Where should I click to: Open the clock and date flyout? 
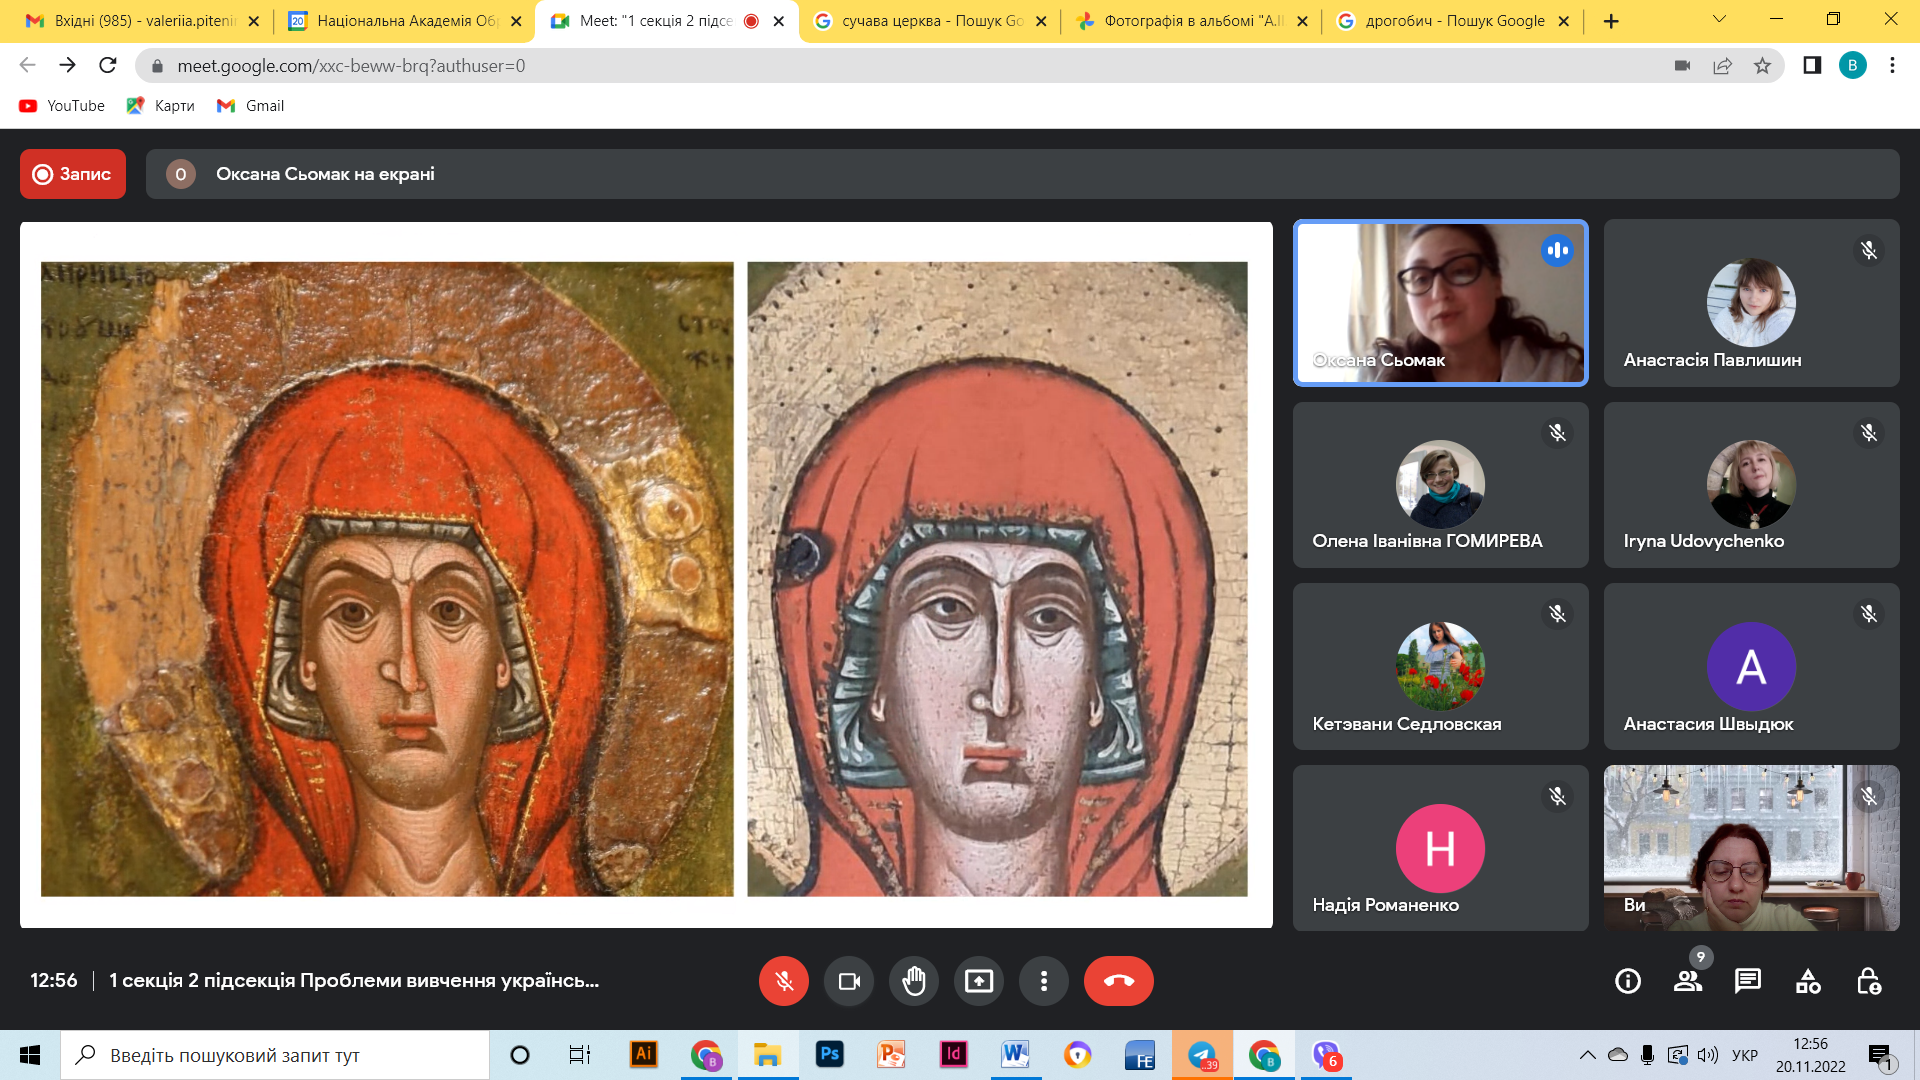tap(1810, 1055)
